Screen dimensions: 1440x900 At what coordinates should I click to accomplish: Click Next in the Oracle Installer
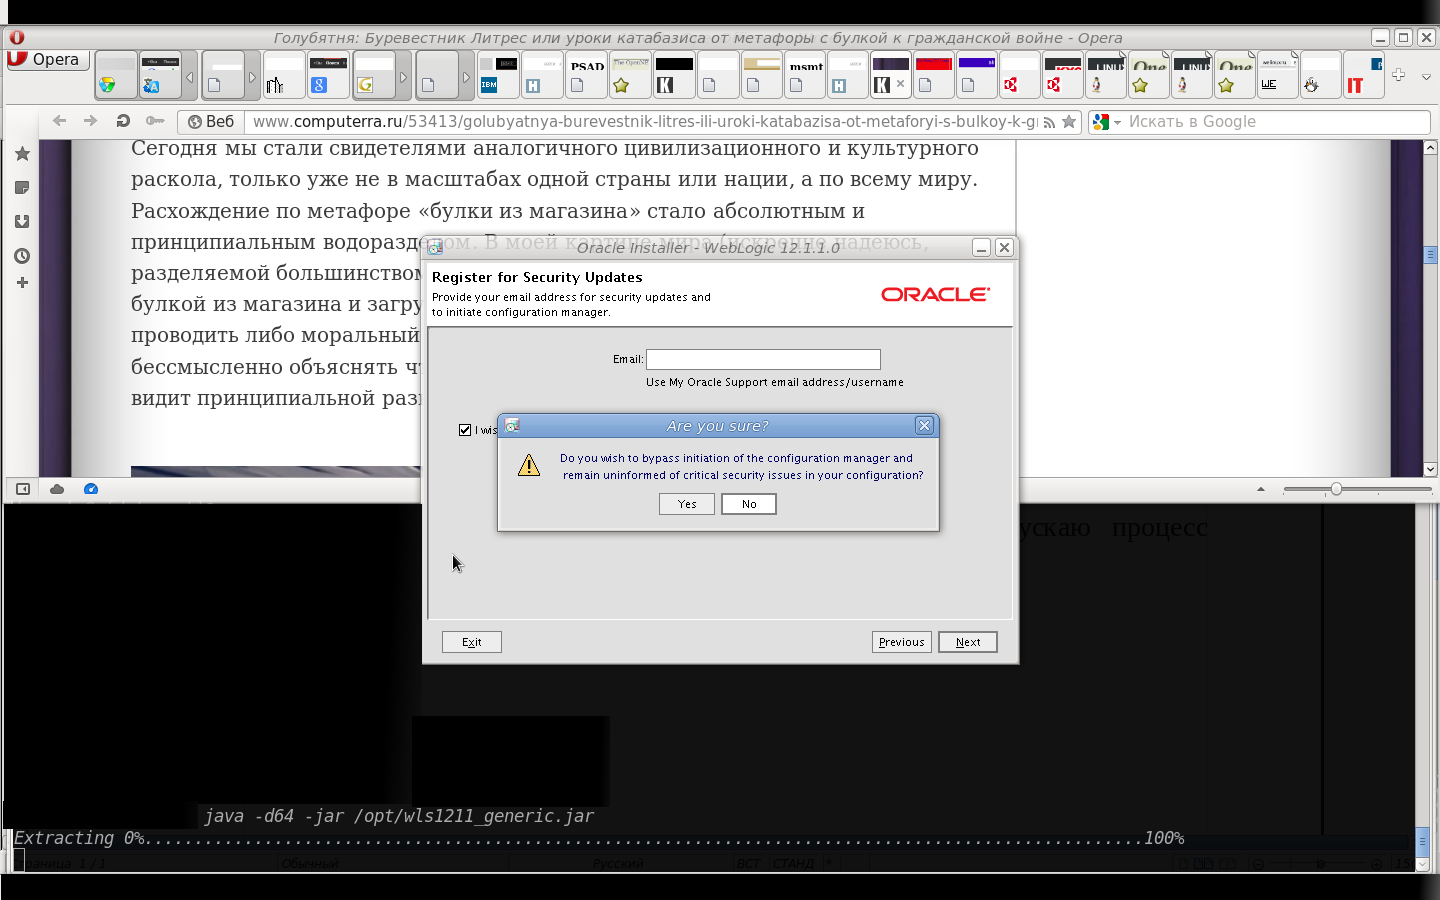968,642
